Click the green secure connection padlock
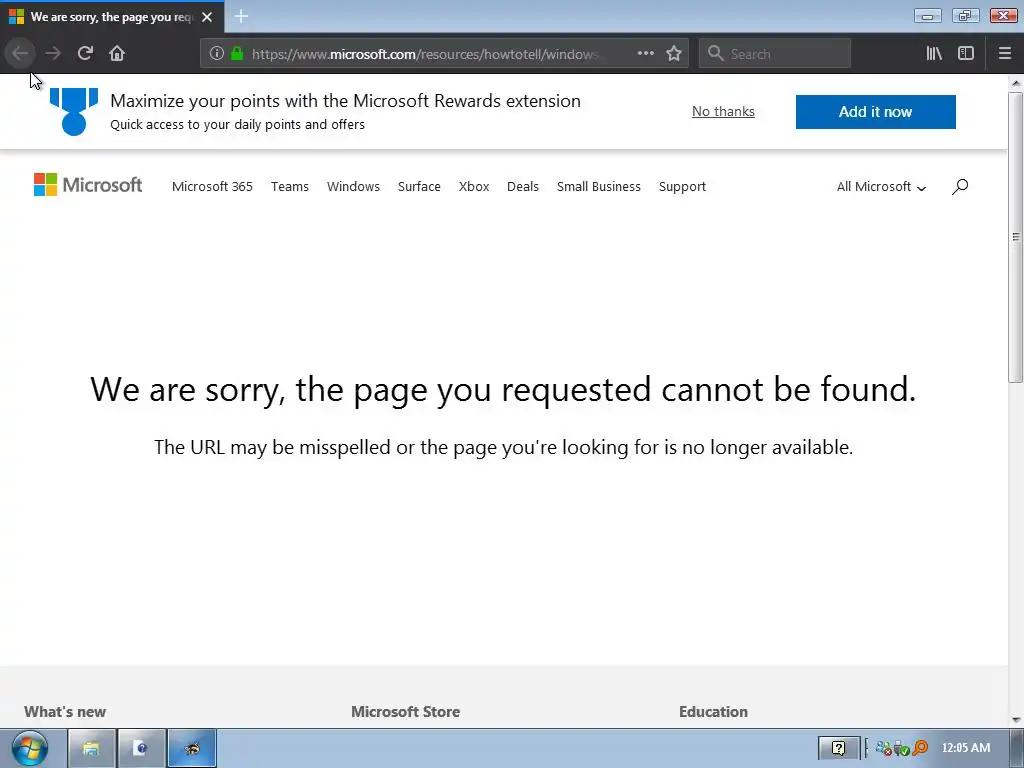Screen dimensions: 1024x768 237,53
